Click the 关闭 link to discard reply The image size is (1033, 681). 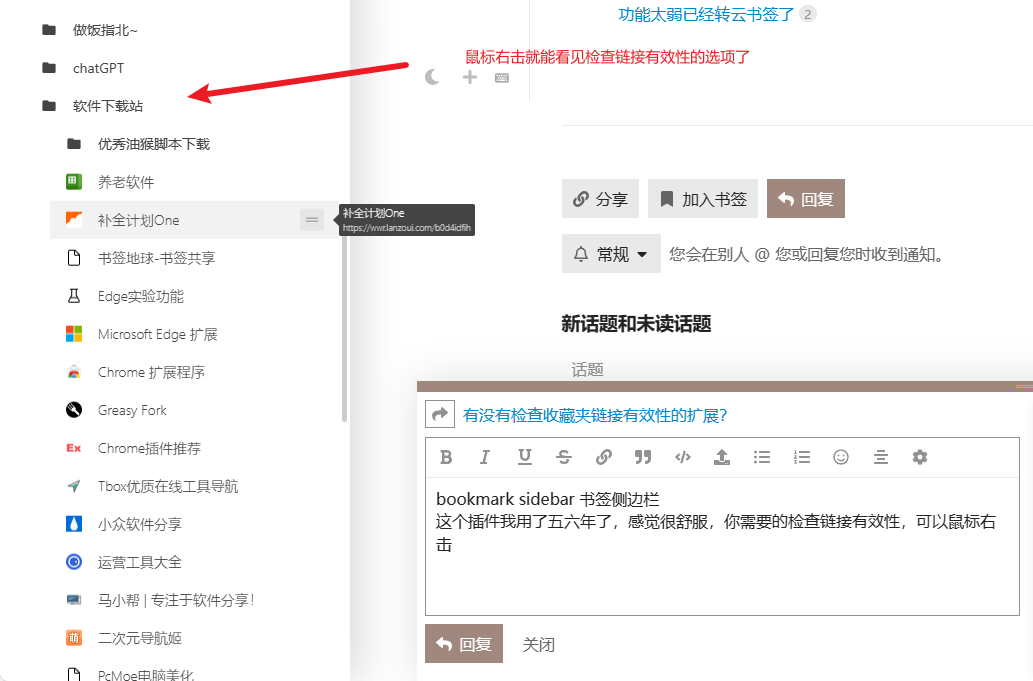click(x=539, y=644)
